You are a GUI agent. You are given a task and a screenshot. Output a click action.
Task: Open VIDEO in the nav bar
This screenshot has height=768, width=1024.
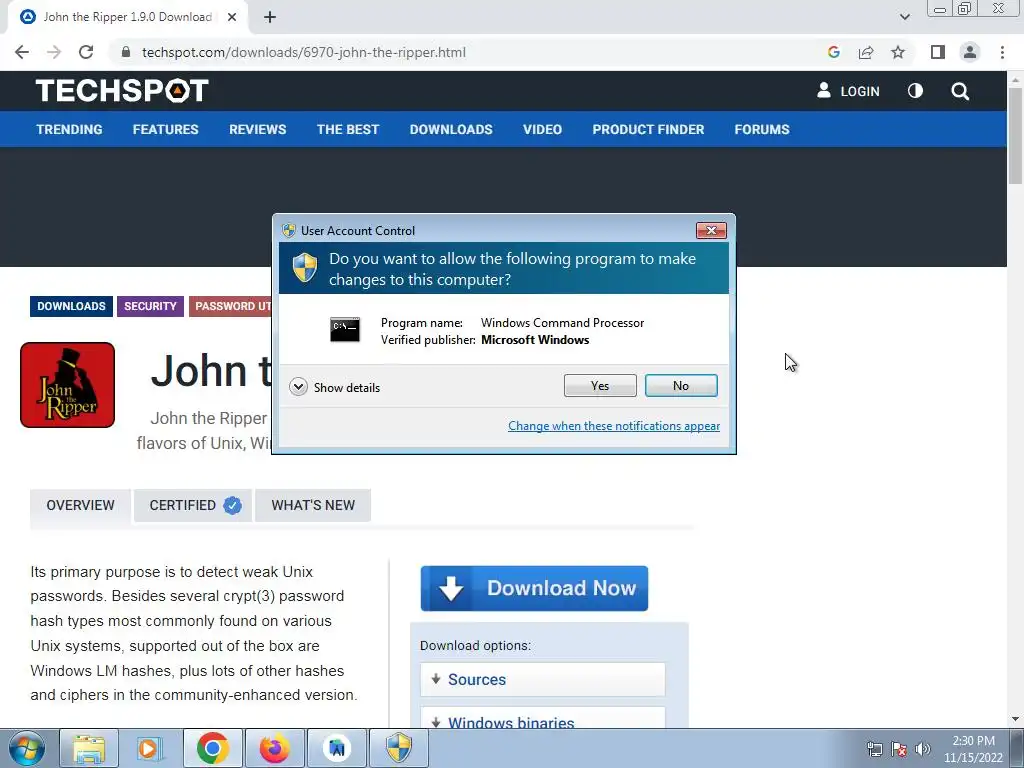pyautogui.click(x=542, y=129)
